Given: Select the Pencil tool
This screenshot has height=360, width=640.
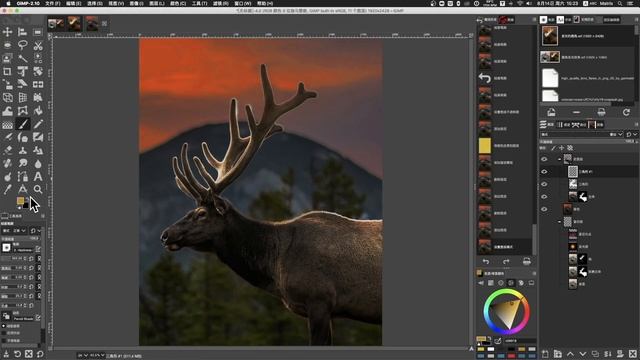Looking at the screenshot, I should [x=38, y=124].
